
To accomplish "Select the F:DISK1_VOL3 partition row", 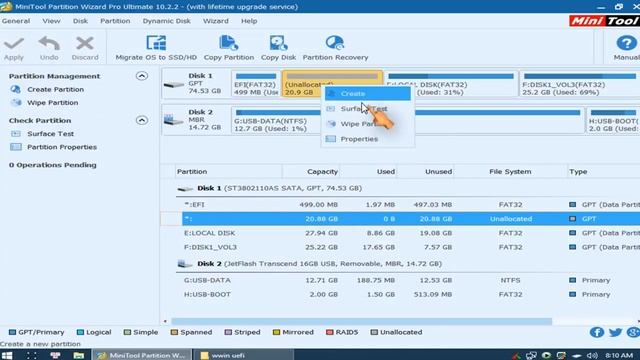I will click(410, 247).
